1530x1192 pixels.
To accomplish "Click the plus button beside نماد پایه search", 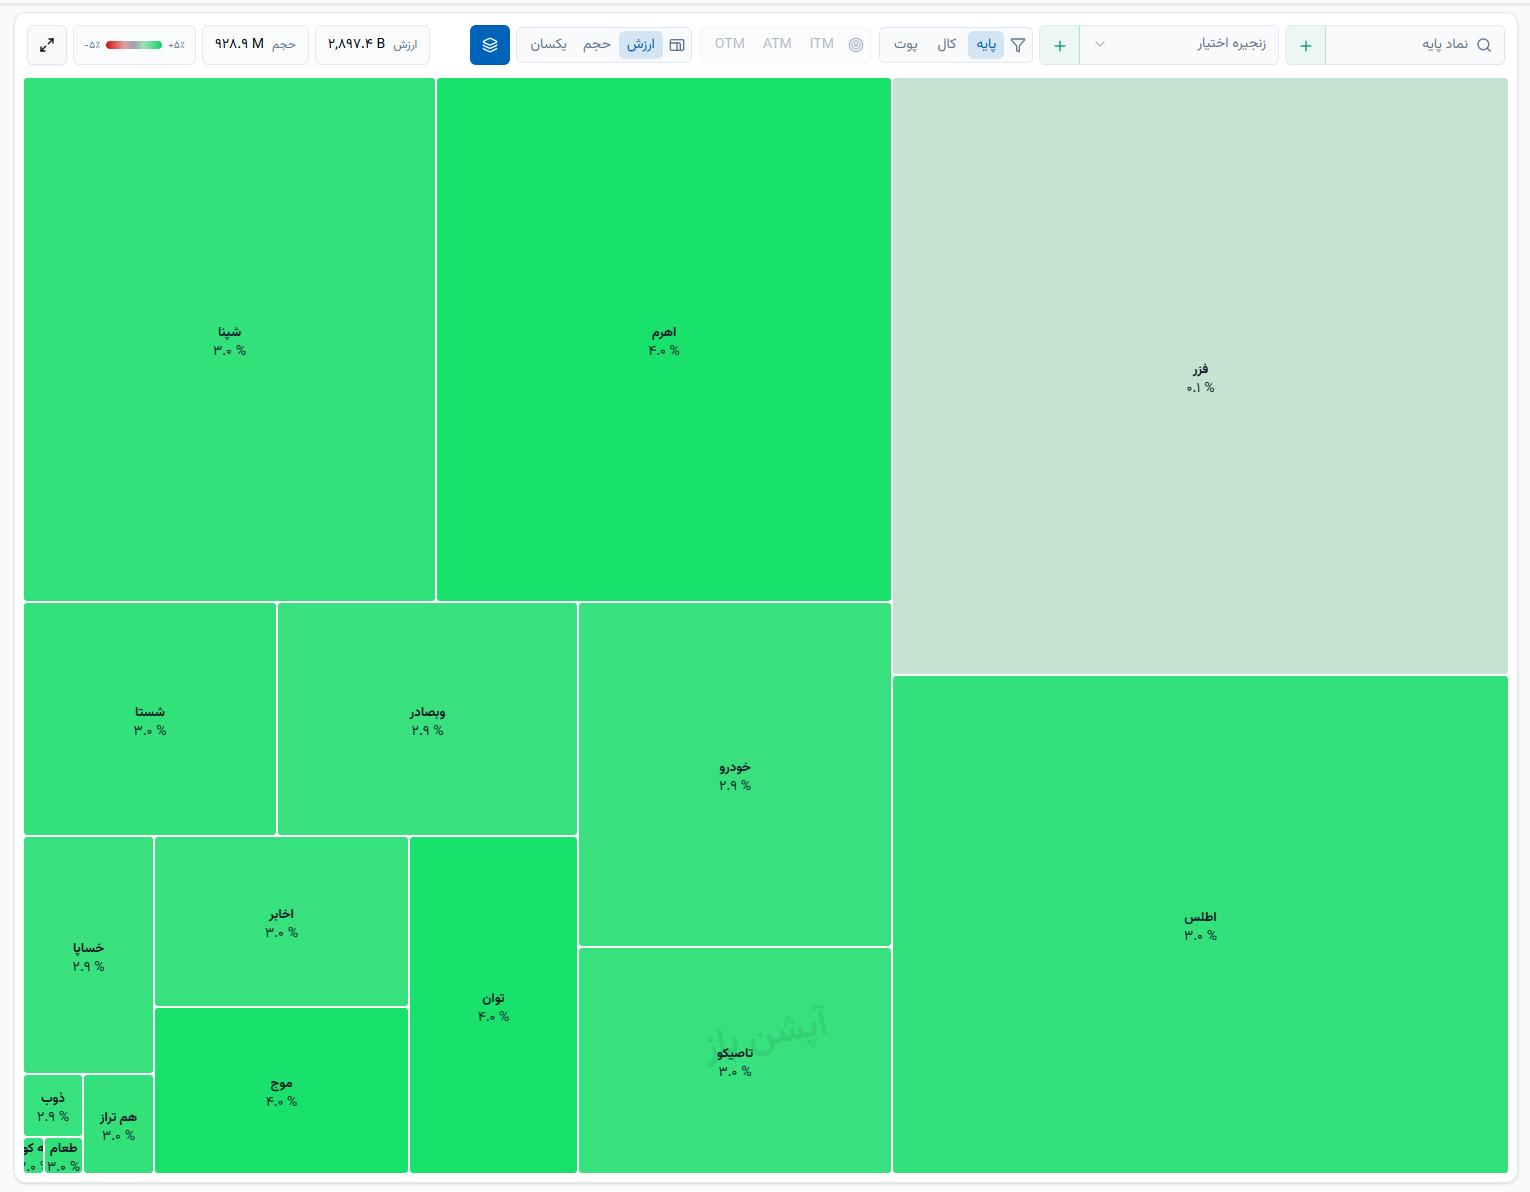I will 1306,45.
